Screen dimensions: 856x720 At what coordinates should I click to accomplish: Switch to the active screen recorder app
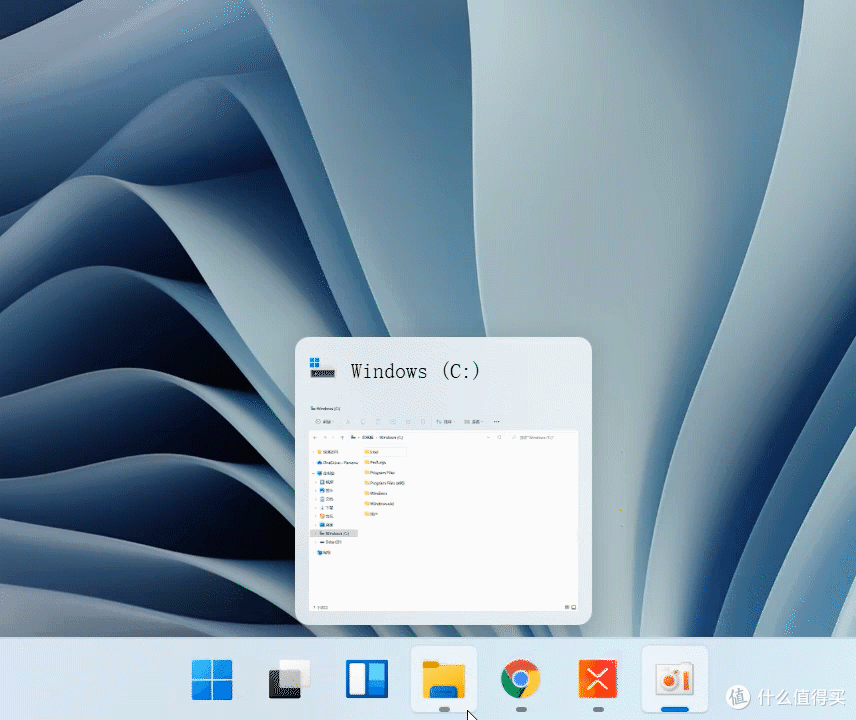[x=675, y=680]
